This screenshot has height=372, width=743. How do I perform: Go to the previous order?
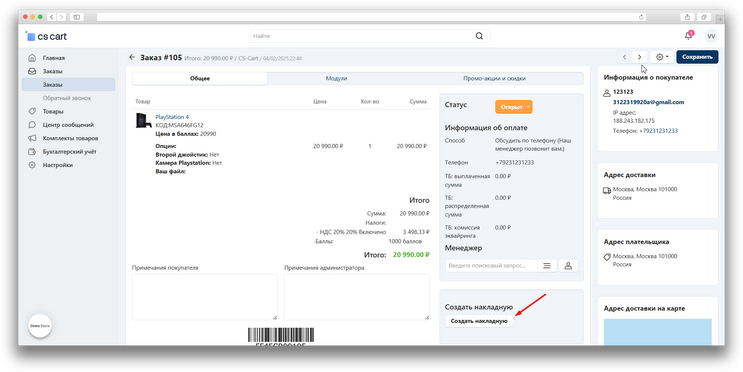[x=624, y=57]
